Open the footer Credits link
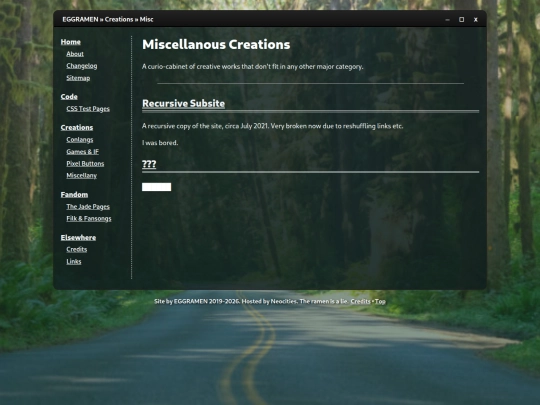540x405 pixels. [360, 301]
